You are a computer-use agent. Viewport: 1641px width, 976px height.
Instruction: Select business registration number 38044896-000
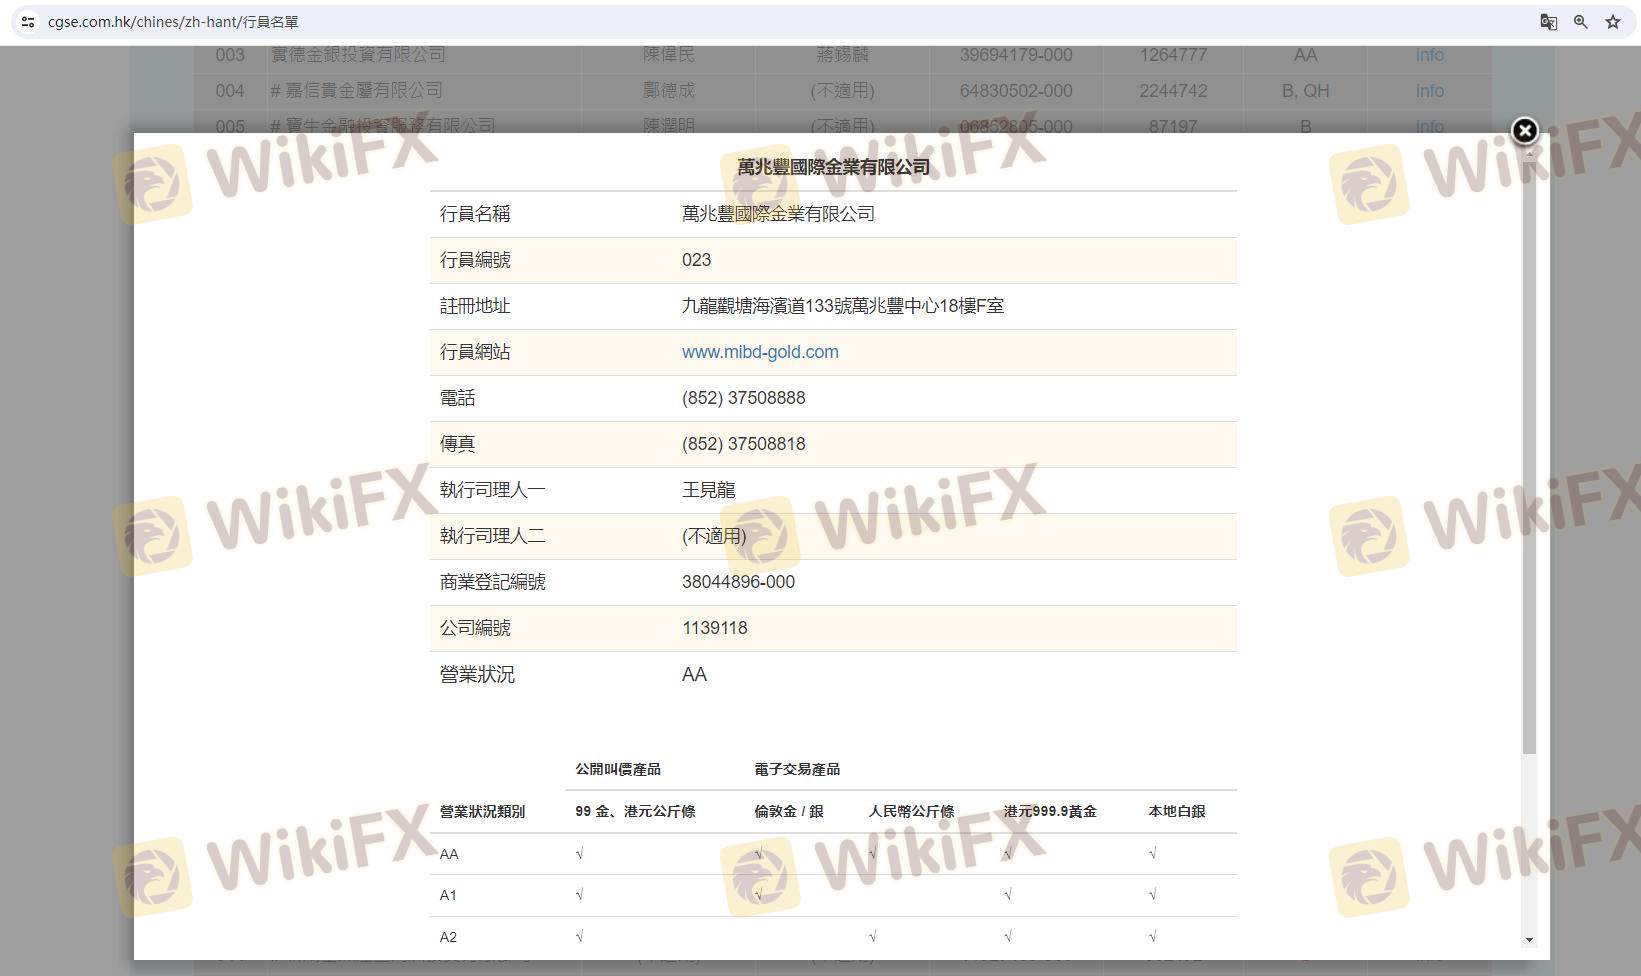coord(739,582)
